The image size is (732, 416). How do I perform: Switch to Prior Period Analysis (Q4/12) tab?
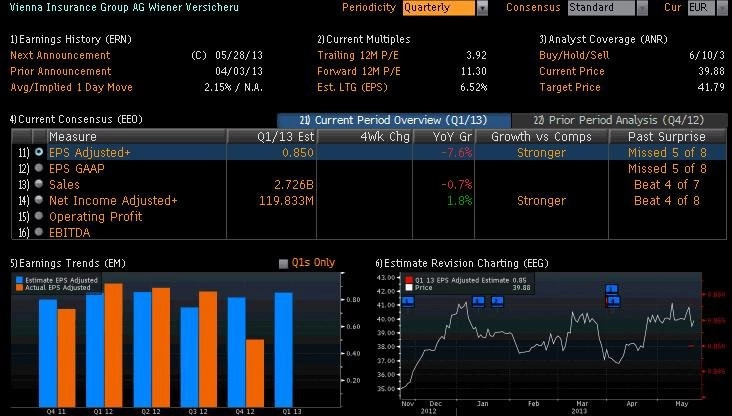click(x=619, y=120)
